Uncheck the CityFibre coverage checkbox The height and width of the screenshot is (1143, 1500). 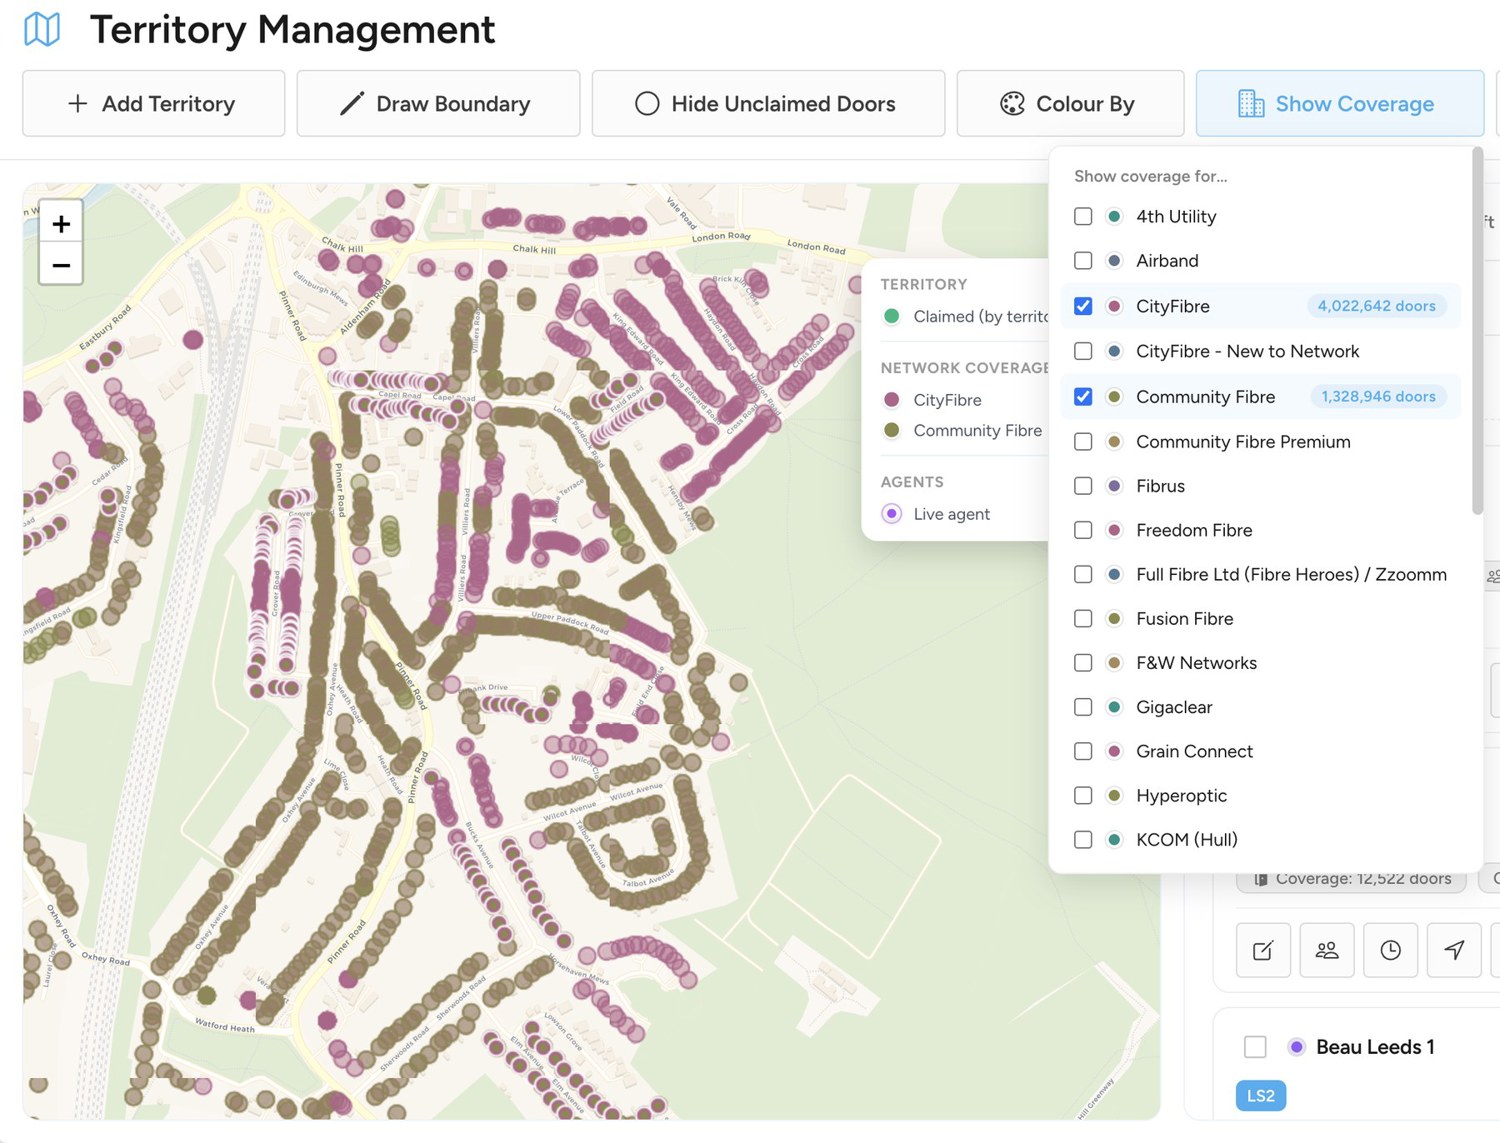1083,306
